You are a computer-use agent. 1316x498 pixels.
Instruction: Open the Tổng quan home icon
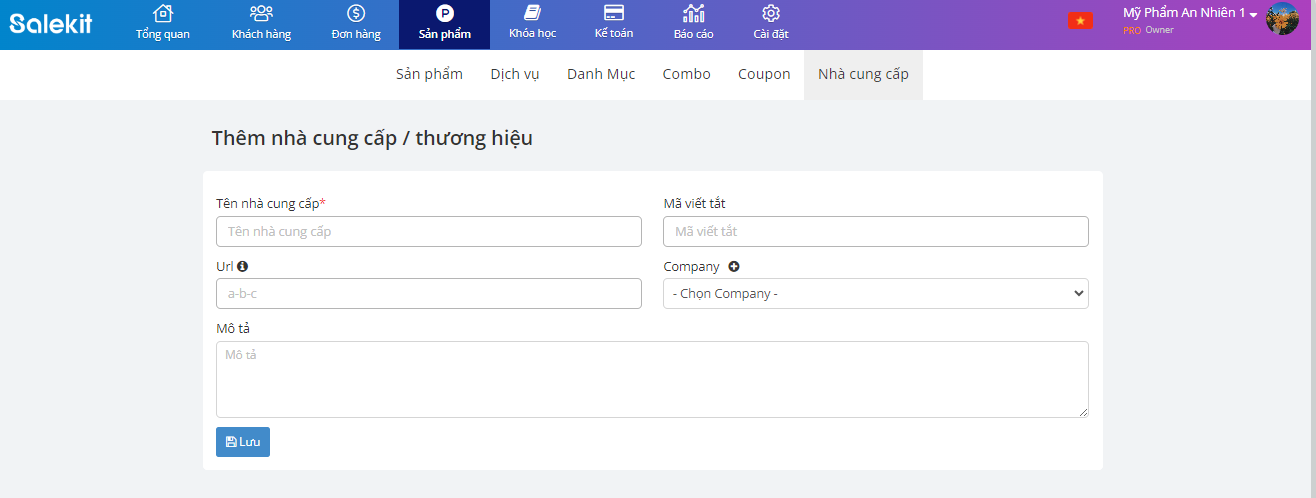[x=162, y=14]
